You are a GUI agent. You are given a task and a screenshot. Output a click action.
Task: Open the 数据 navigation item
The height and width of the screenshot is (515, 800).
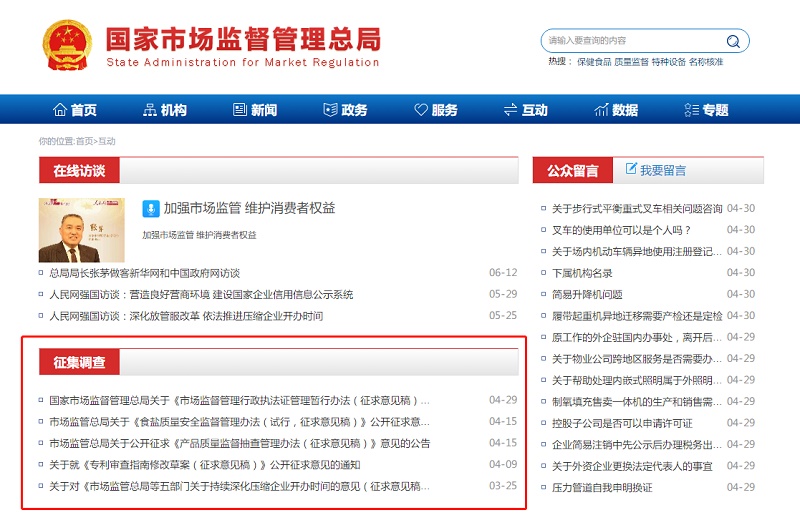[x=615, y=110]
